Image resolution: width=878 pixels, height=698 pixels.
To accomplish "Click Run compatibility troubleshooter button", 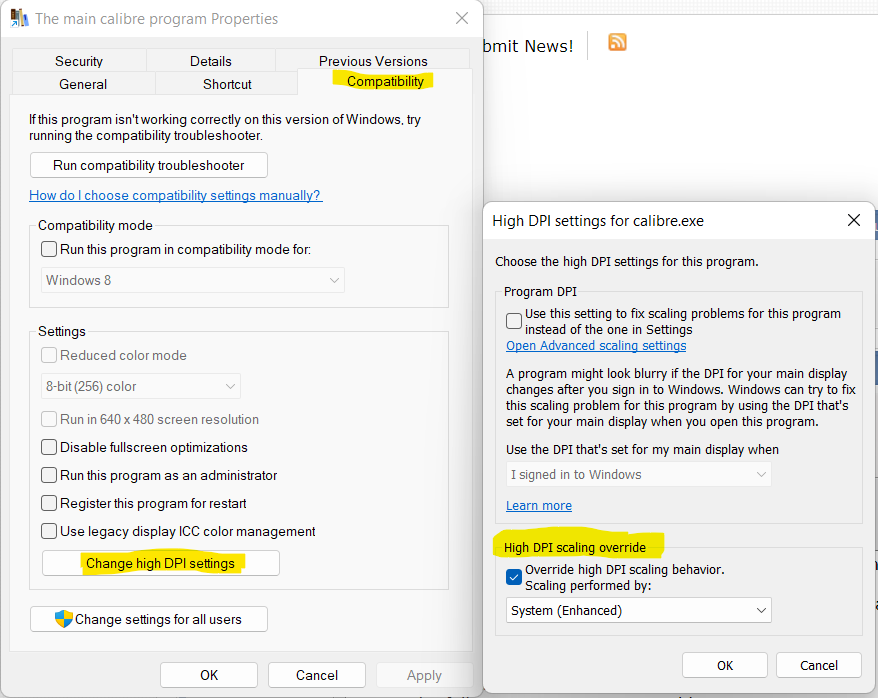I will tap(149, 165).
